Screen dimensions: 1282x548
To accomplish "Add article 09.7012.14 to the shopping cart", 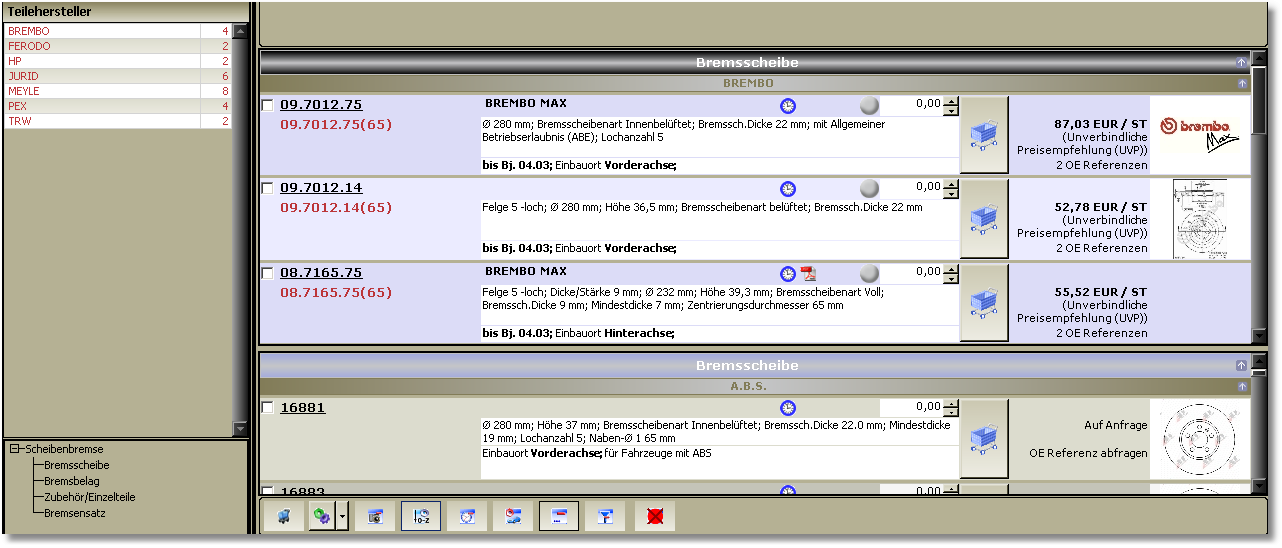I will click(984, 219).
